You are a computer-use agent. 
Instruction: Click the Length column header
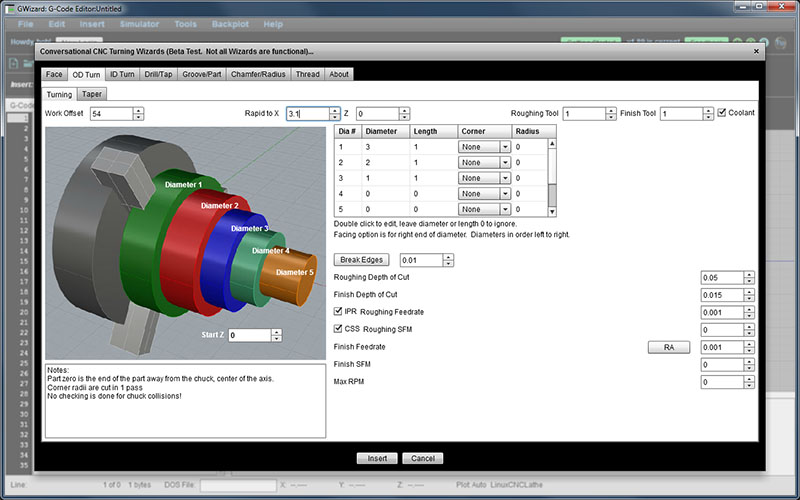(434, 132)
